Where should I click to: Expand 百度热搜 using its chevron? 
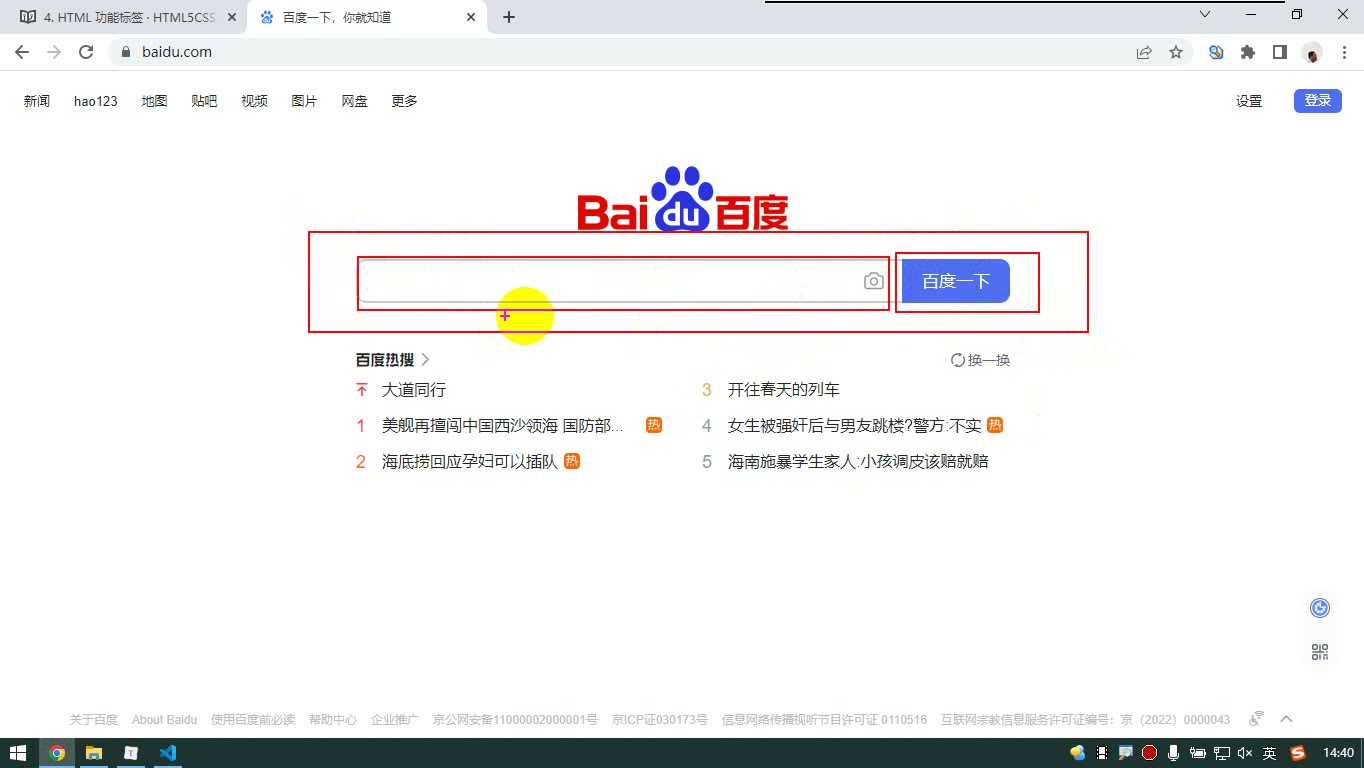[x=425, y=360]
